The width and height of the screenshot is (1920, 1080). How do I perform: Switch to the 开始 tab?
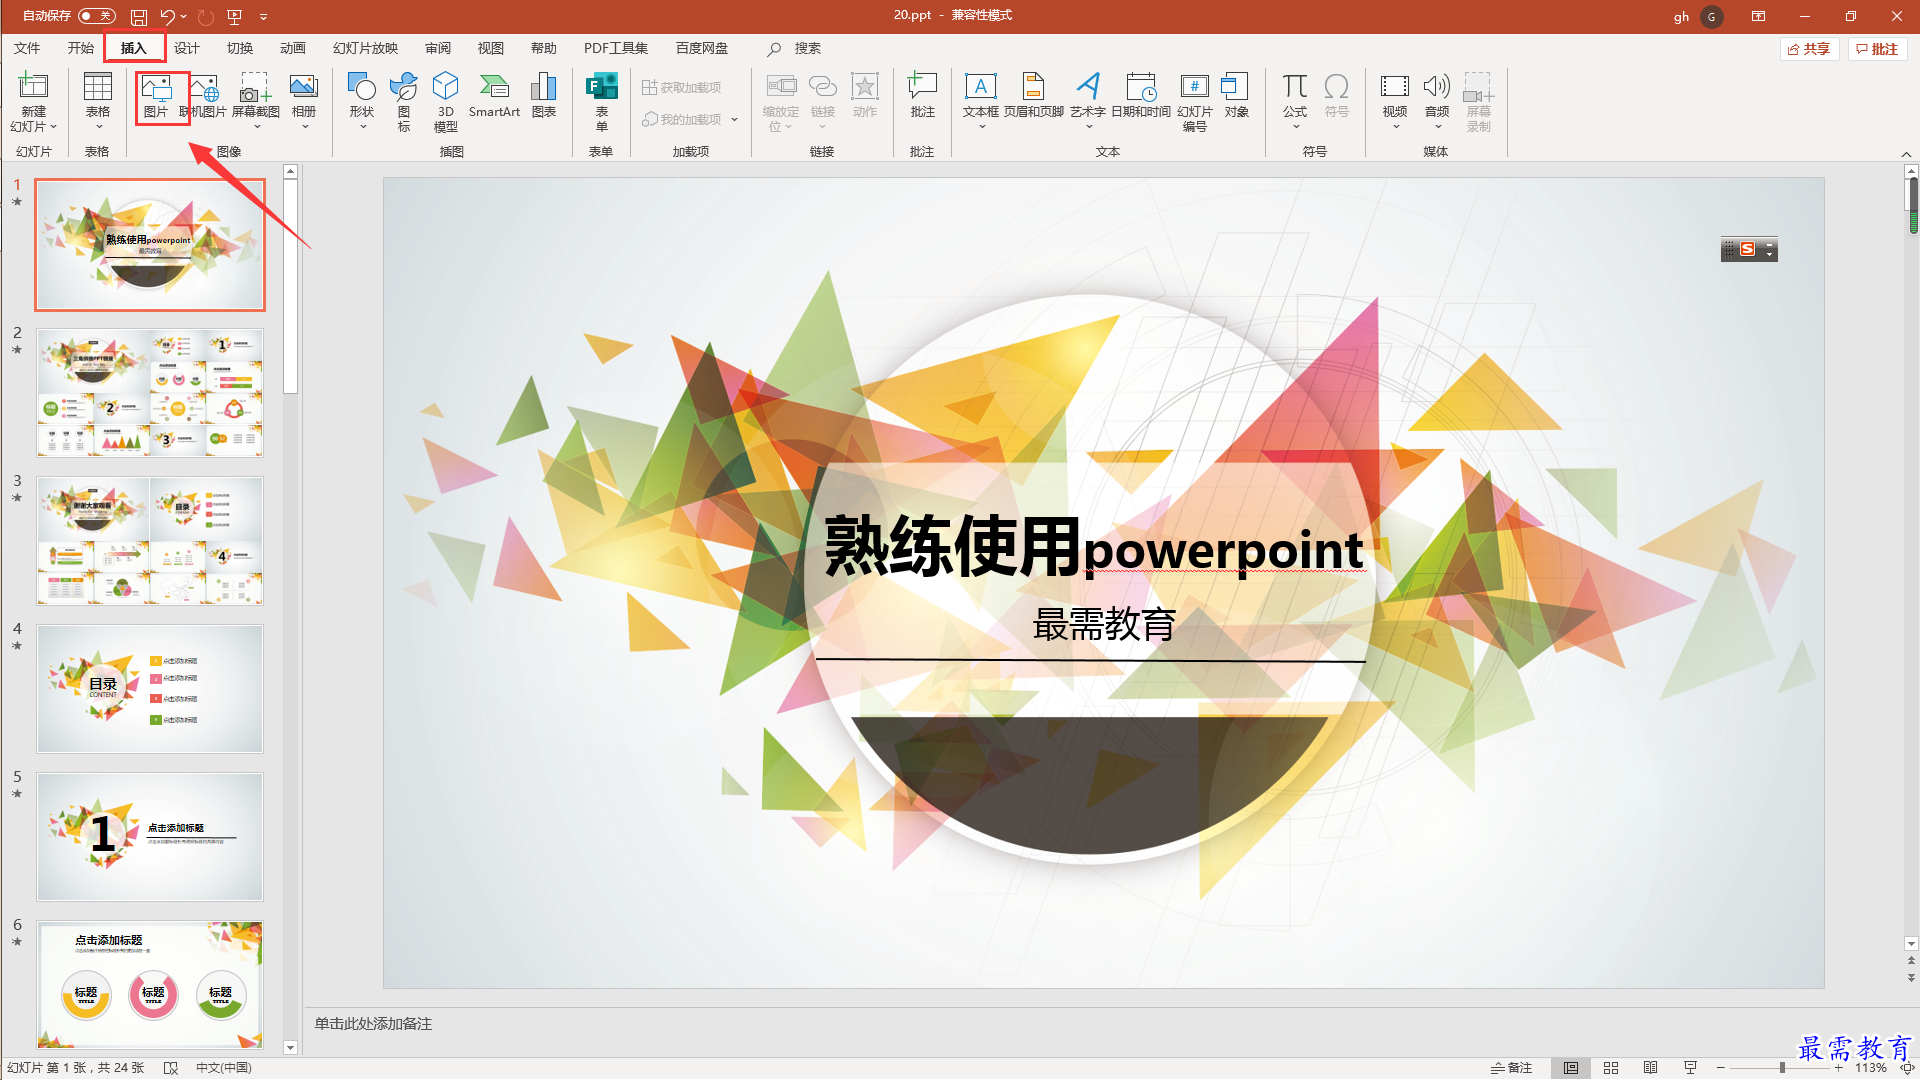(x=80, y=48)
